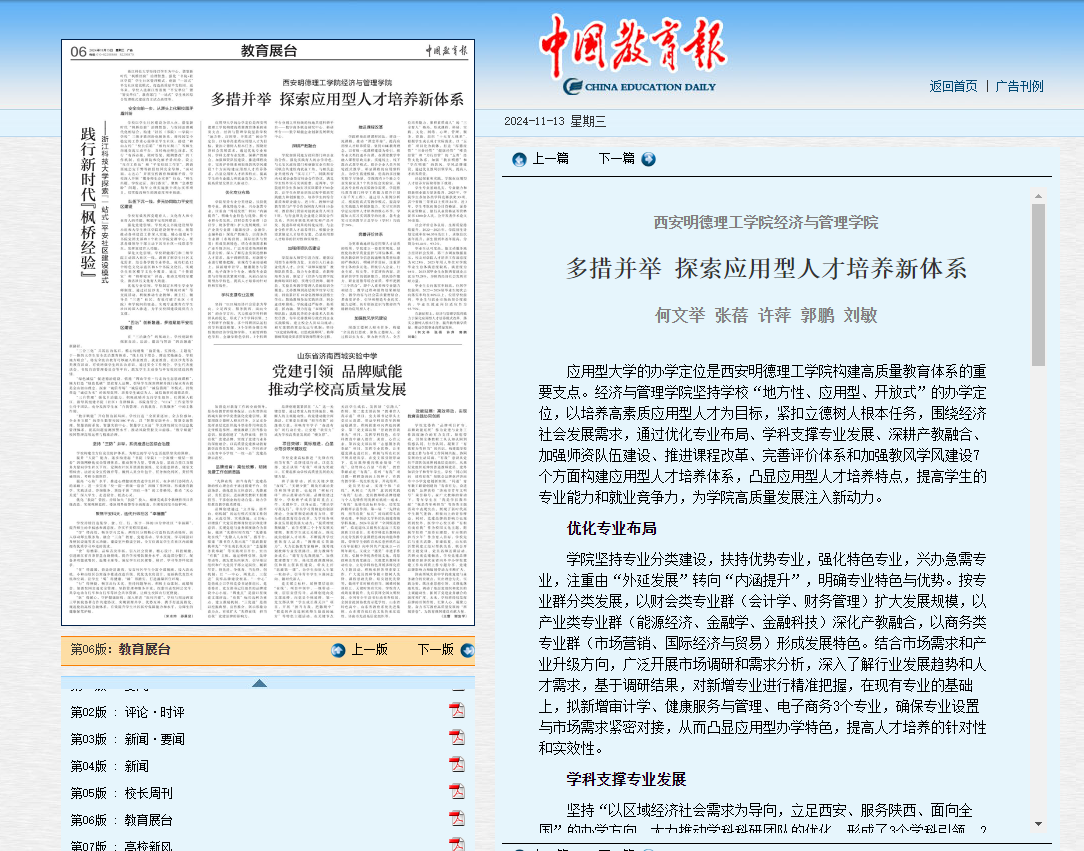Open the 广告刊例 link
The image size is (1084, 851).
[1019, 86]
